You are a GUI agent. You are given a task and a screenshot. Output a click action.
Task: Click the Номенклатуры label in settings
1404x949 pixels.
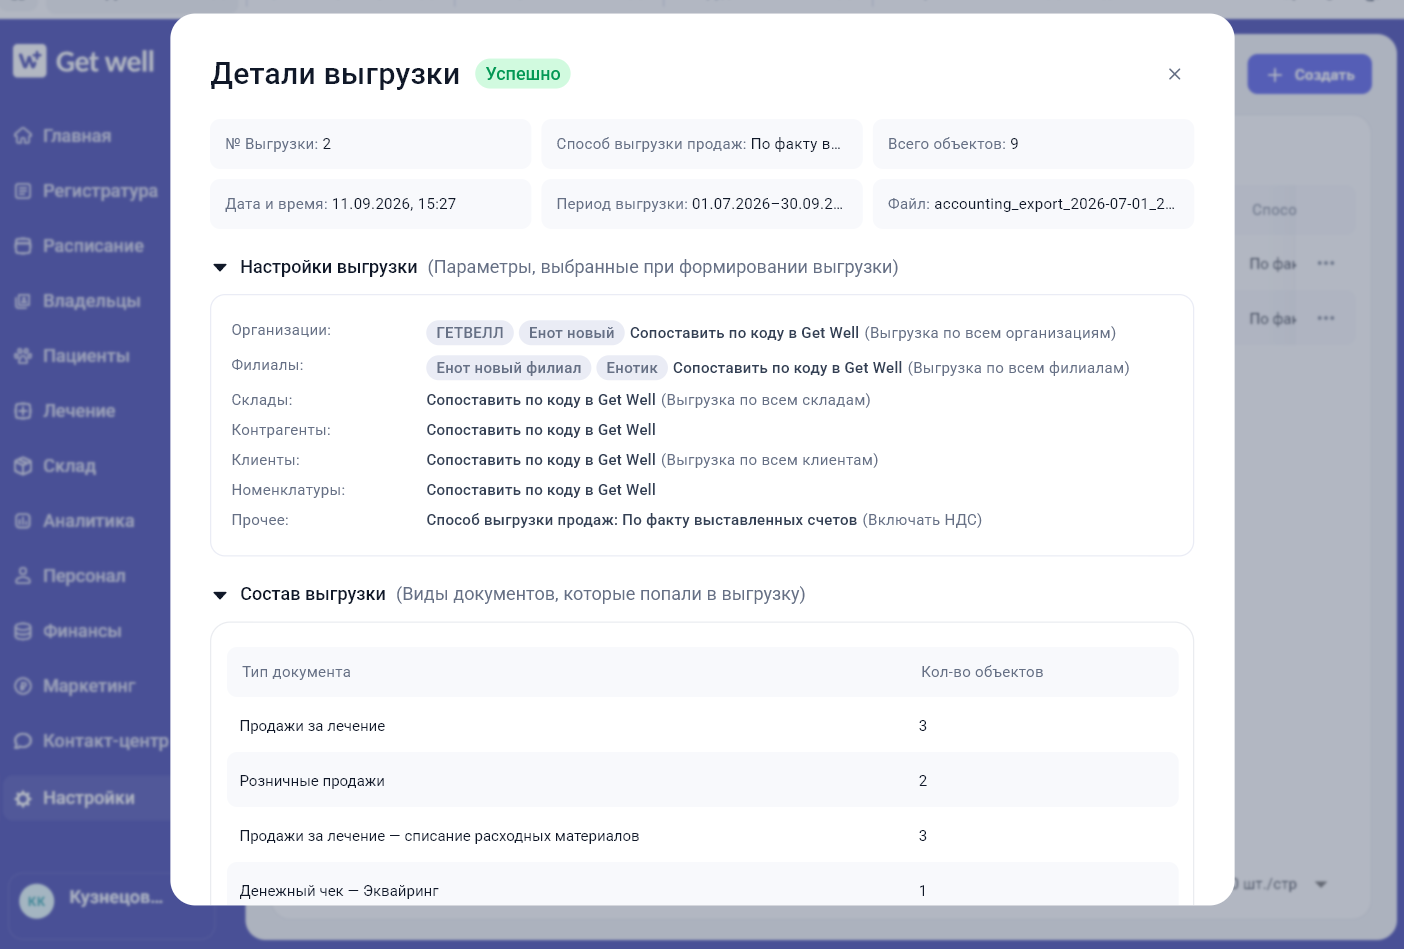tap(288, 490)
